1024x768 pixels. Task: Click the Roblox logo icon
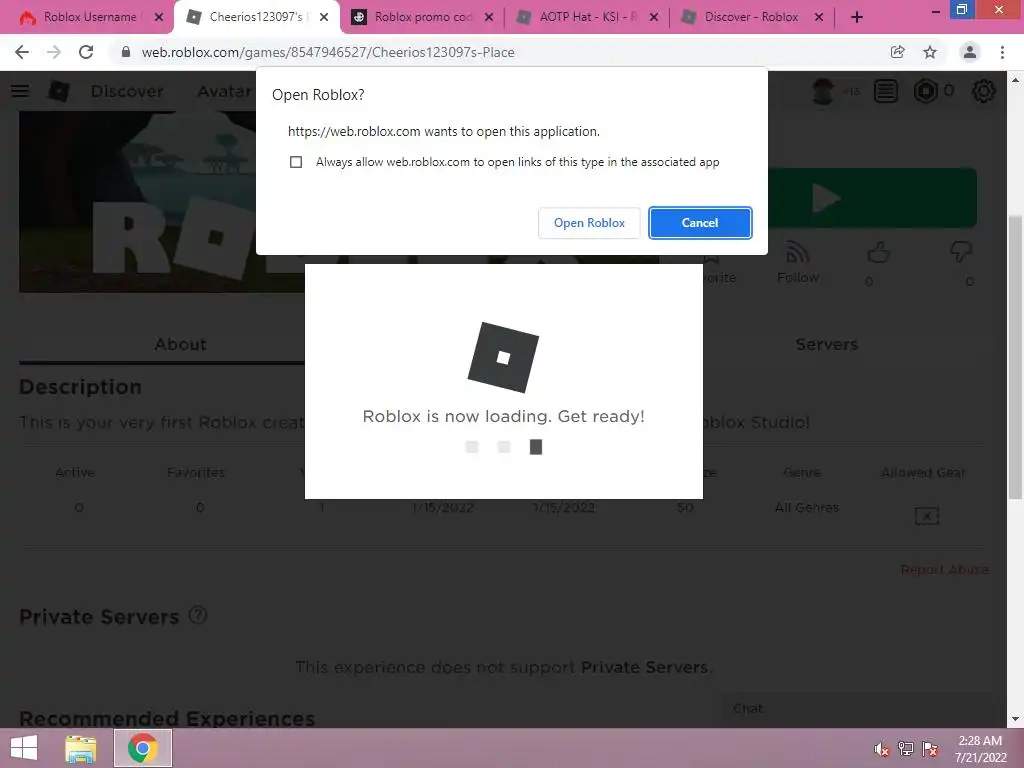click(x=59, y=91)
